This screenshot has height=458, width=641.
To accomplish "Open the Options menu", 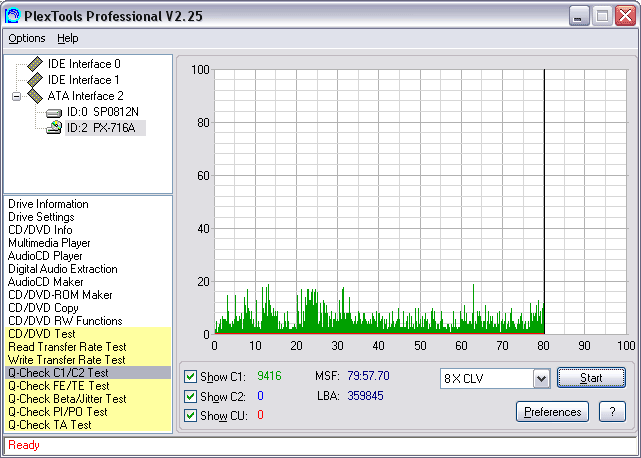I will pos(27,38).
